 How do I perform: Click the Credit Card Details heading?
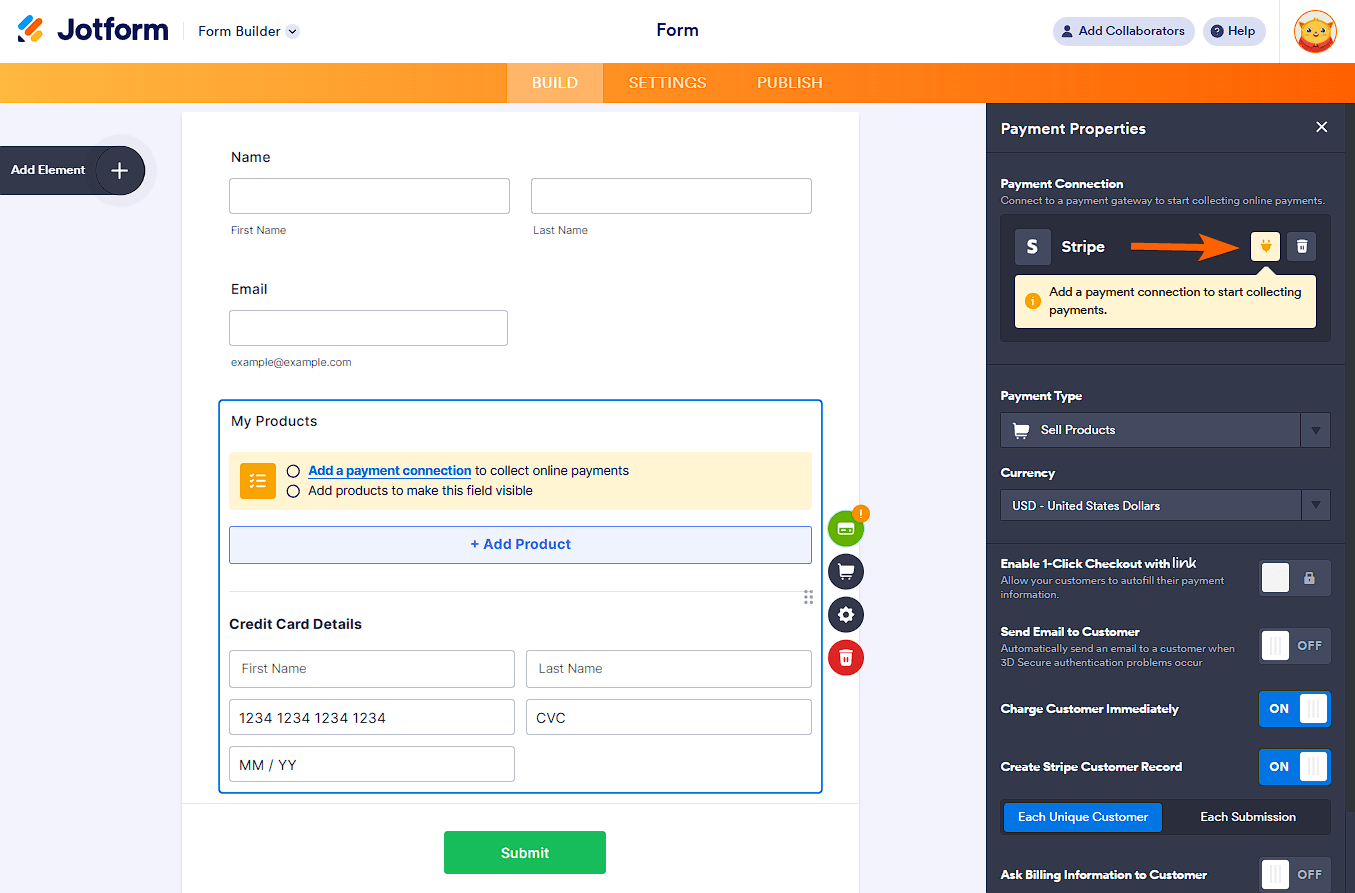[295, 624]
